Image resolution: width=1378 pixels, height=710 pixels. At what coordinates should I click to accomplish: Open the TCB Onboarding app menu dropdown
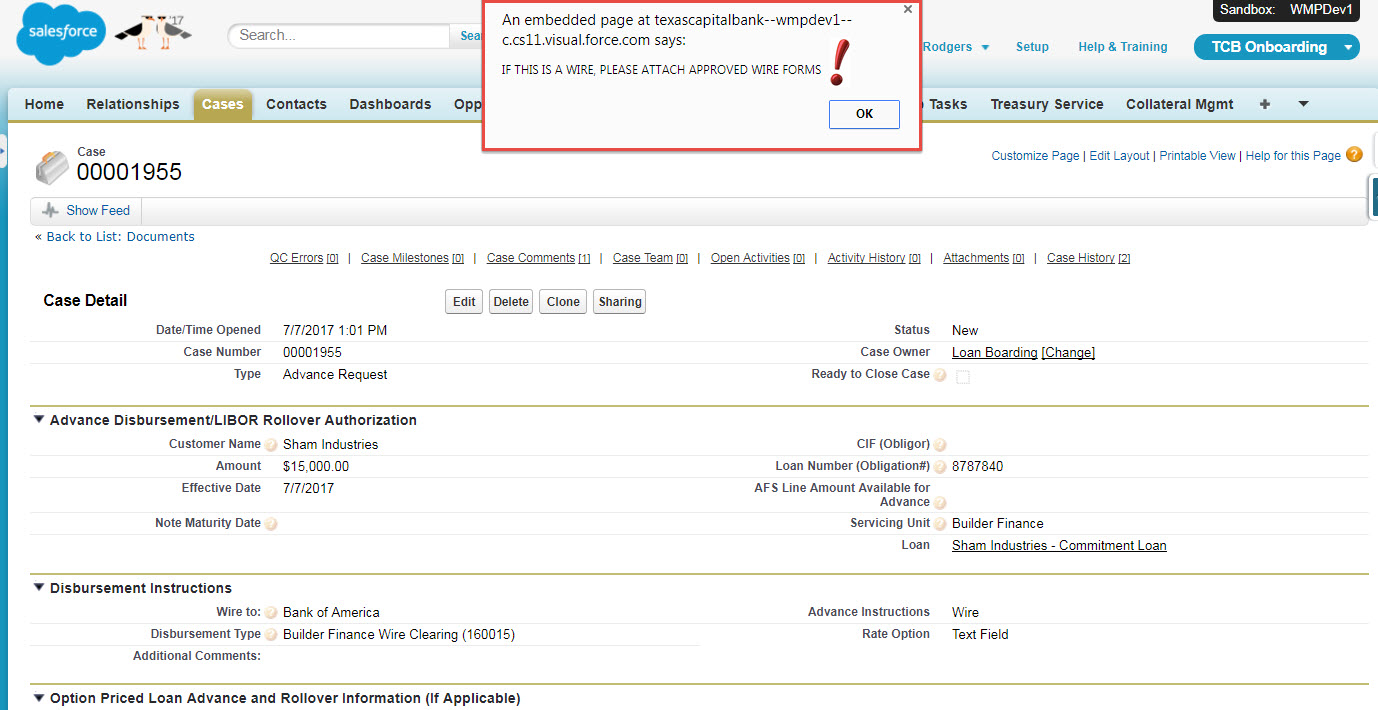[x=1348, y=47]
